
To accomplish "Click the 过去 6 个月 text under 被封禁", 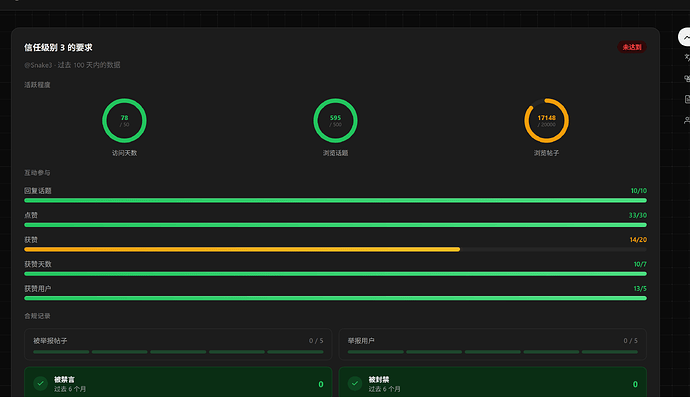I will tap(385, 389).
